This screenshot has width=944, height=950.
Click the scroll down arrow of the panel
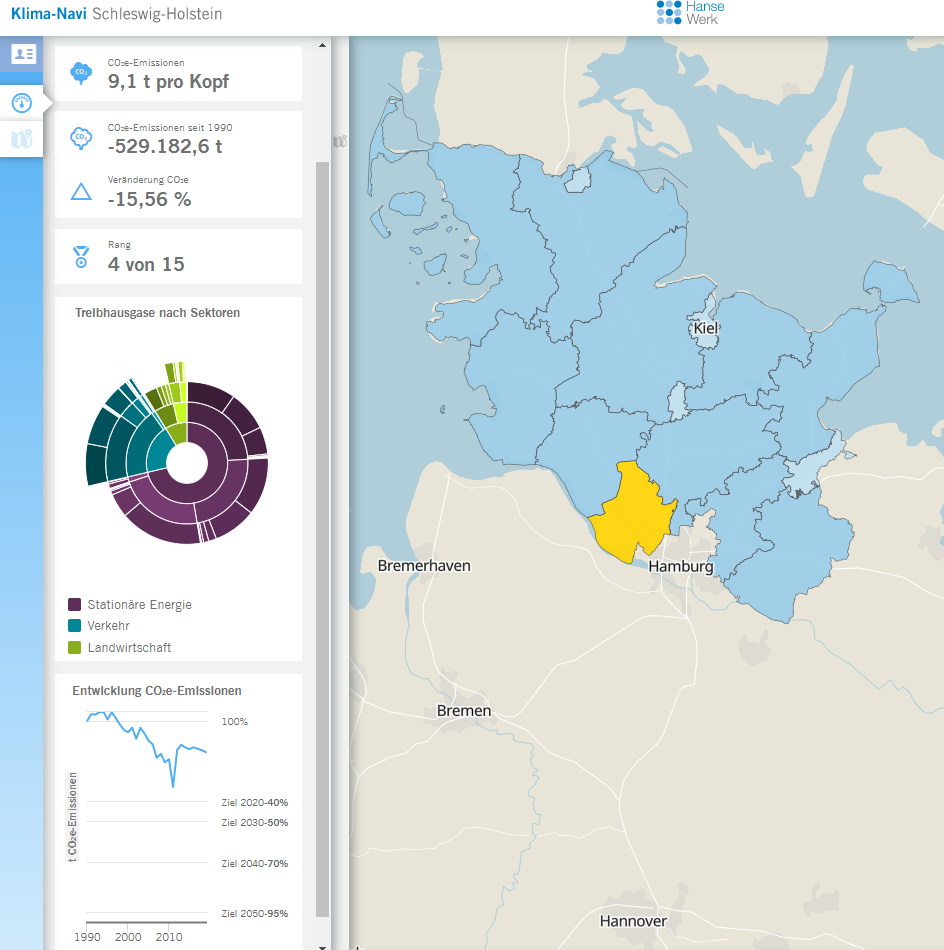322,944
